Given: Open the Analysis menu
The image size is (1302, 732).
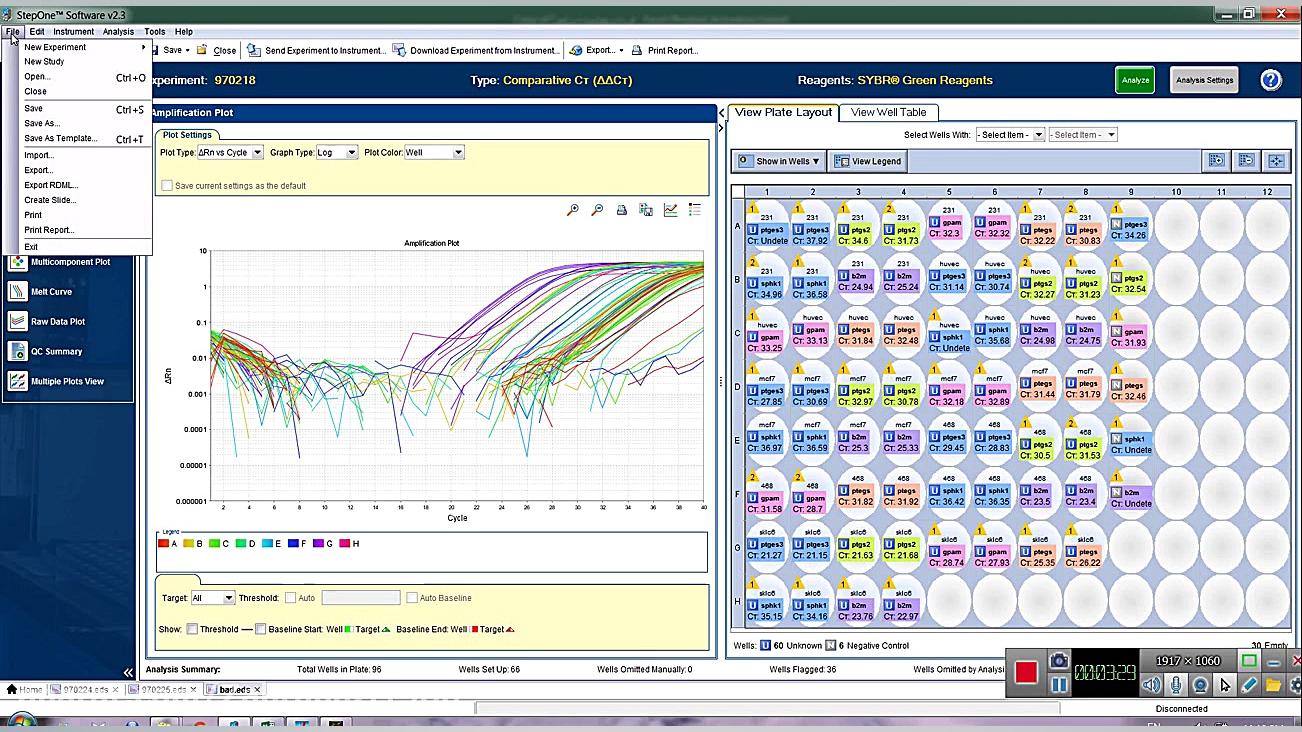Looking at the screenshot, I should click(x=118, y=32).
